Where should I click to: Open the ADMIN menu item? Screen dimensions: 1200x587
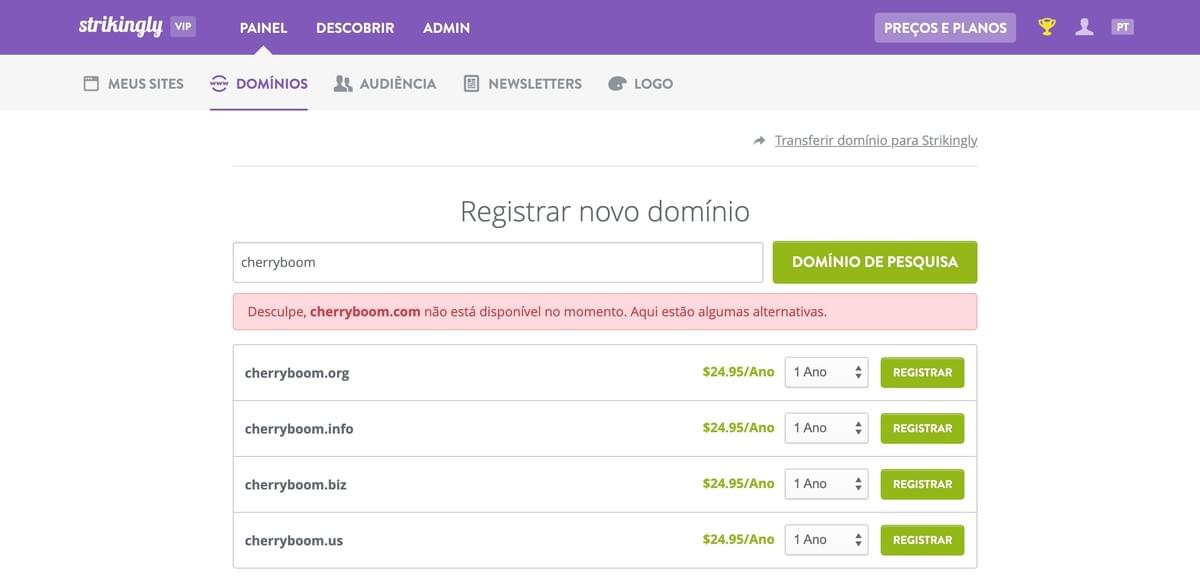pos(446,27)
